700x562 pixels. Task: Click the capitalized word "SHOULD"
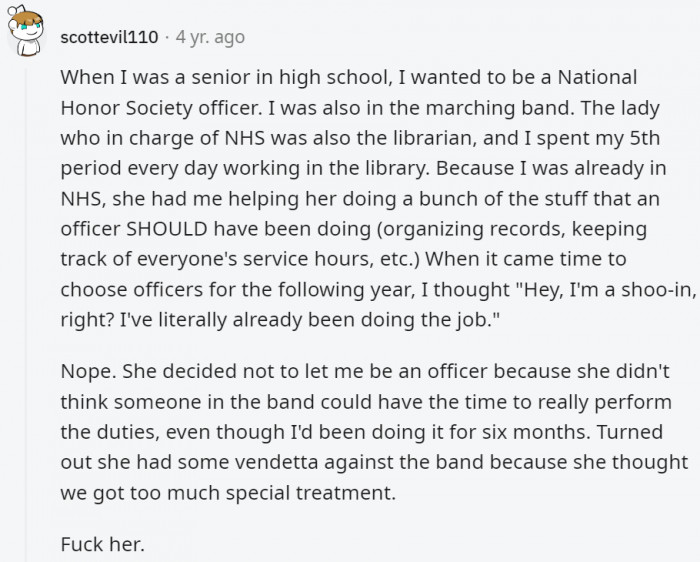167,229
